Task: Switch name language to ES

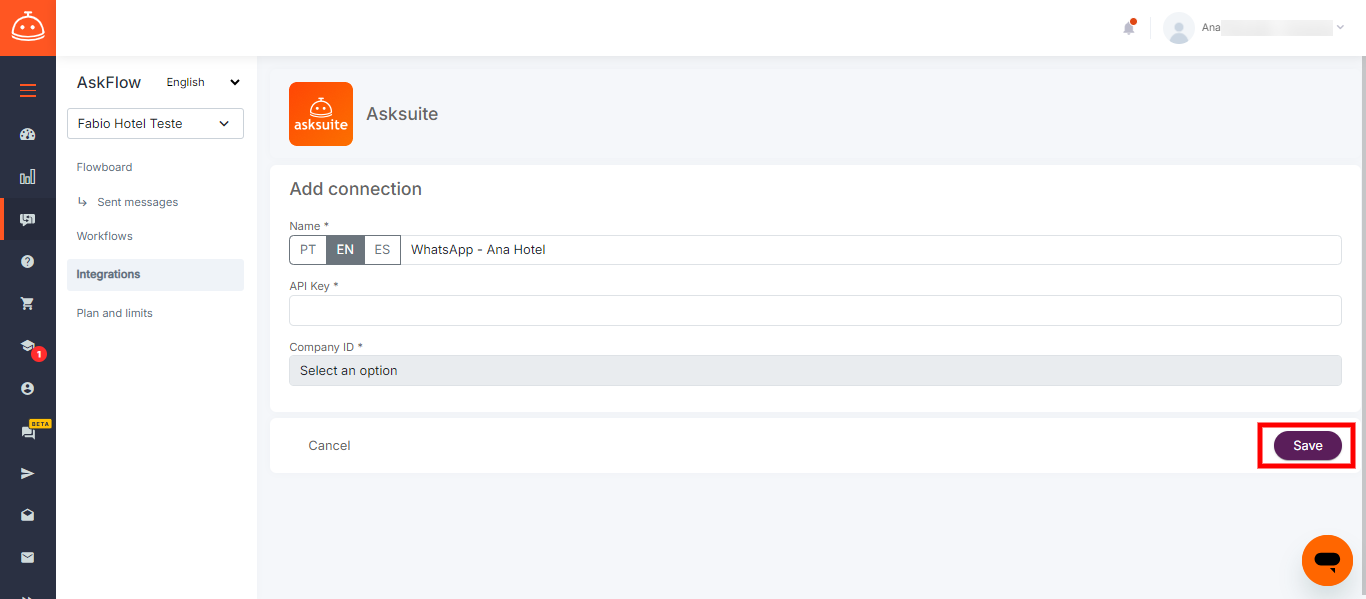Action: 382,250
